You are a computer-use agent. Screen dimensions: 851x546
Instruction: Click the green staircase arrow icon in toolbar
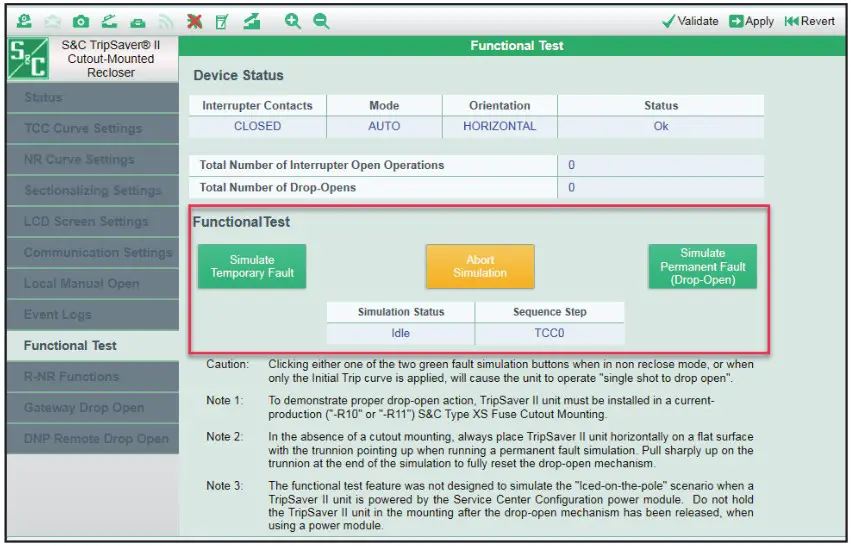[x=251, y=20]
